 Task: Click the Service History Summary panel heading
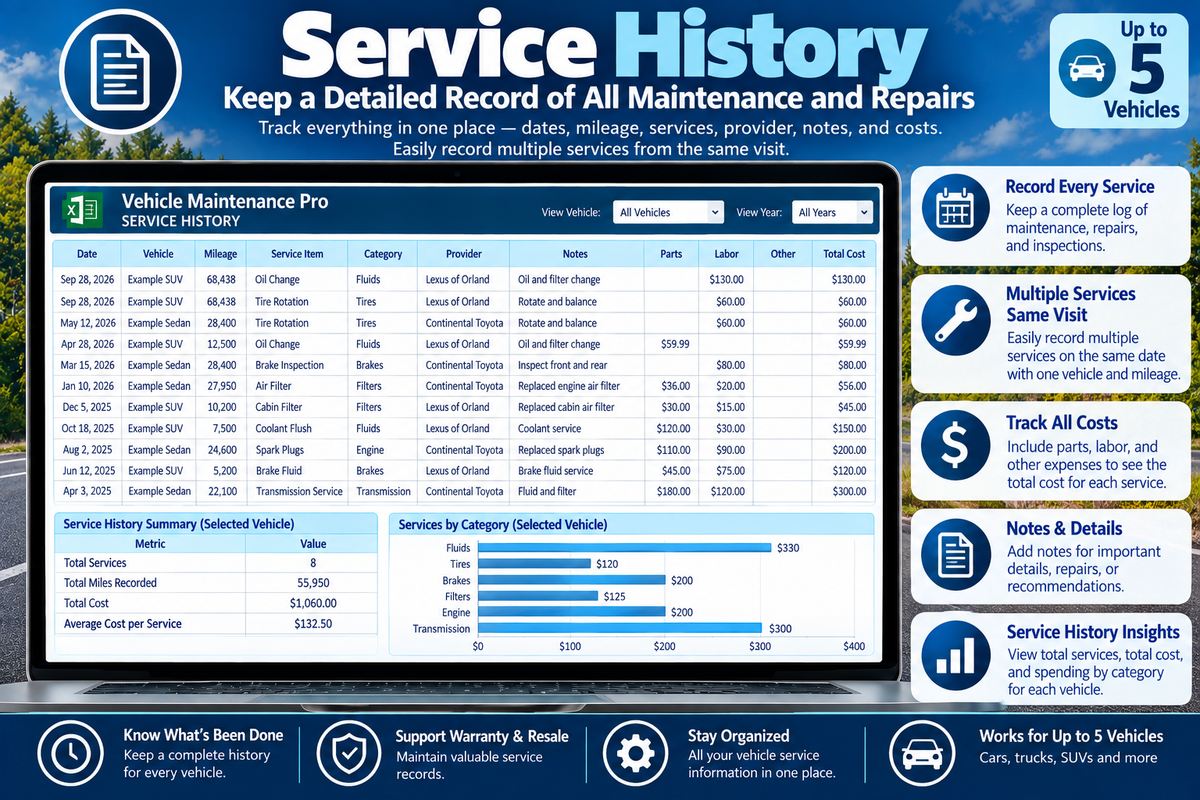tap(177, 524)
